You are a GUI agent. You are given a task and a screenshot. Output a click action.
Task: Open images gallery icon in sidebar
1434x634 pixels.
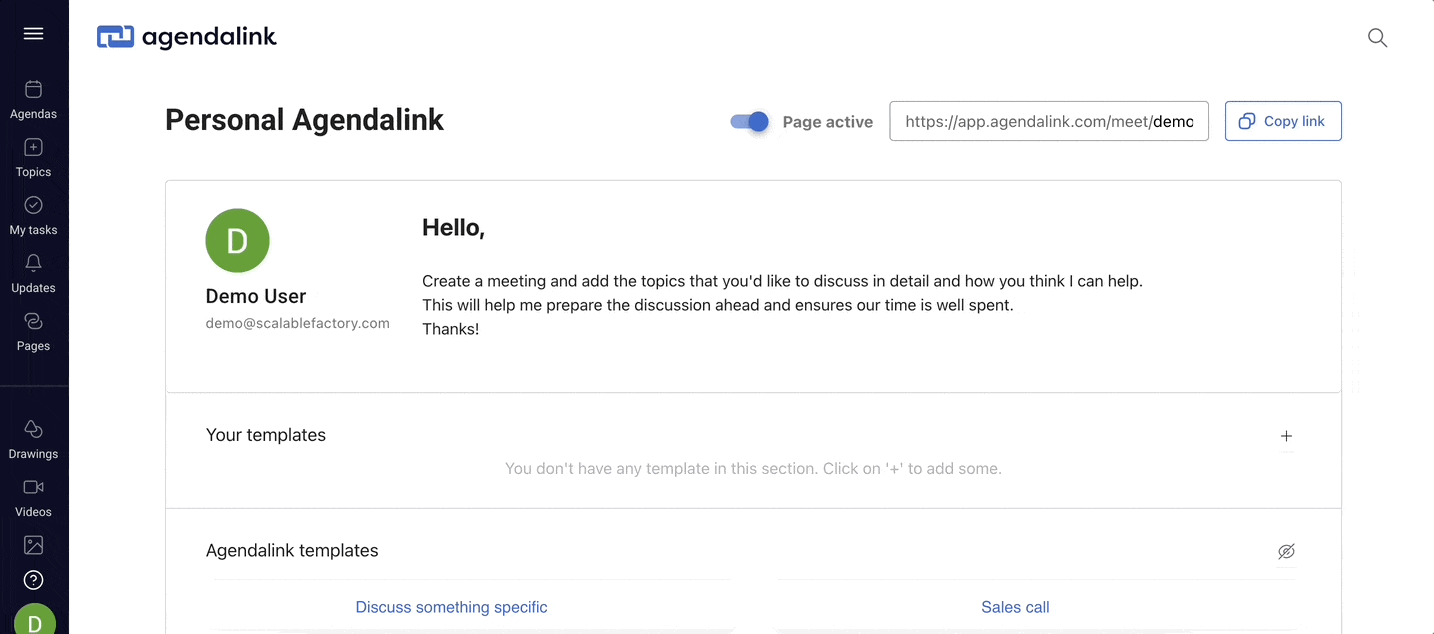coord(33,545)
